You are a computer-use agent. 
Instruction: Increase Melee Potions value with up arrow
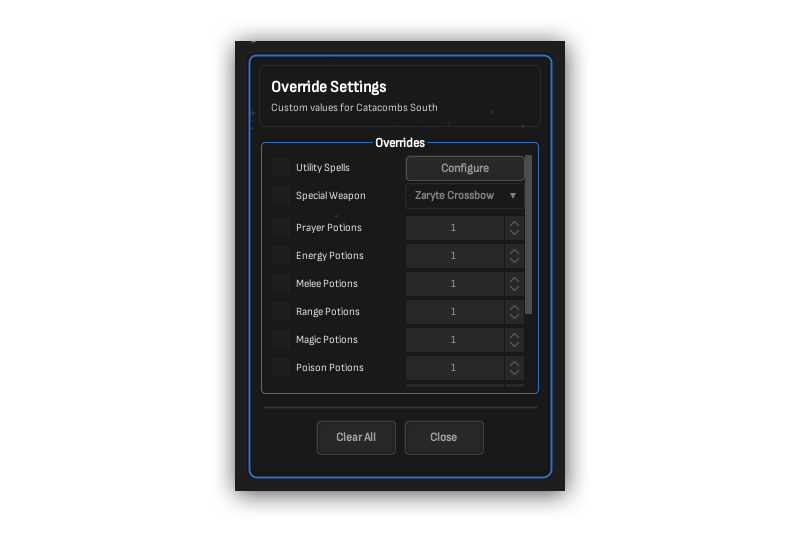coord(514,279)
